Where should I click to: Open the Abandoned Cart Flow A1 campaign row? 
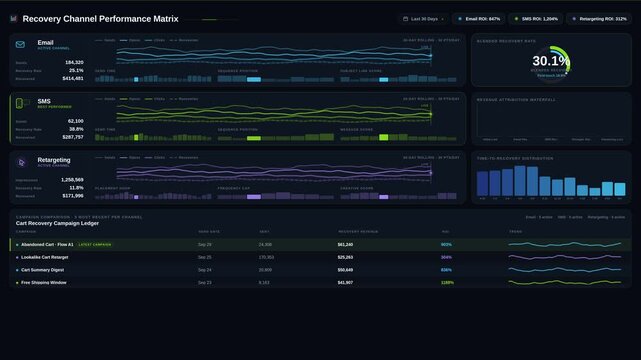click(x=320, y=244)
